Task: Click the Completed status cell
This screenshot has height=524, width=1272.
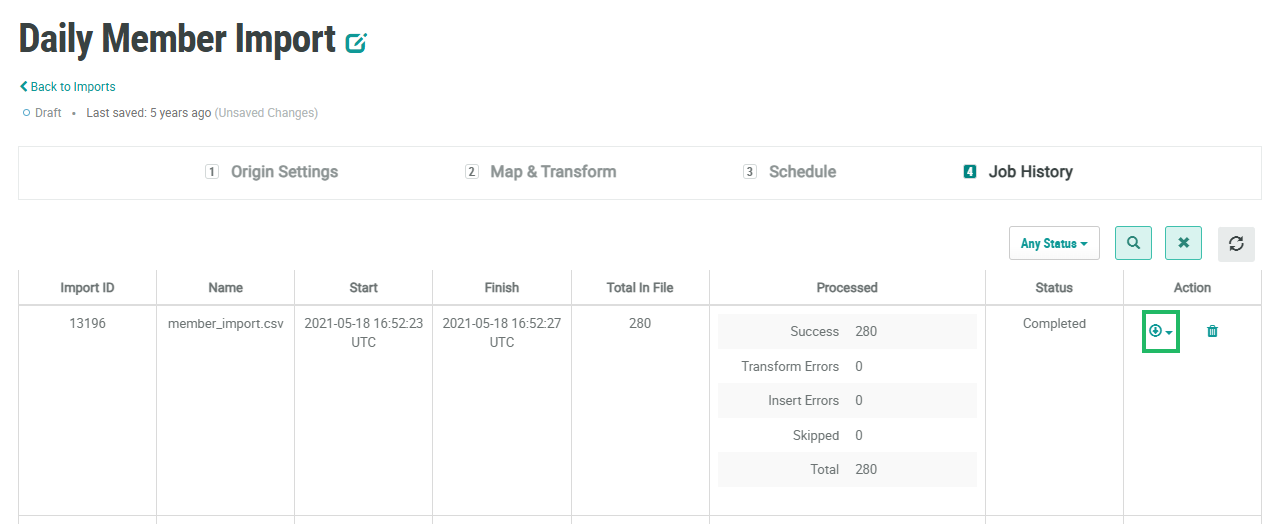Action: tap(1054, 324)
